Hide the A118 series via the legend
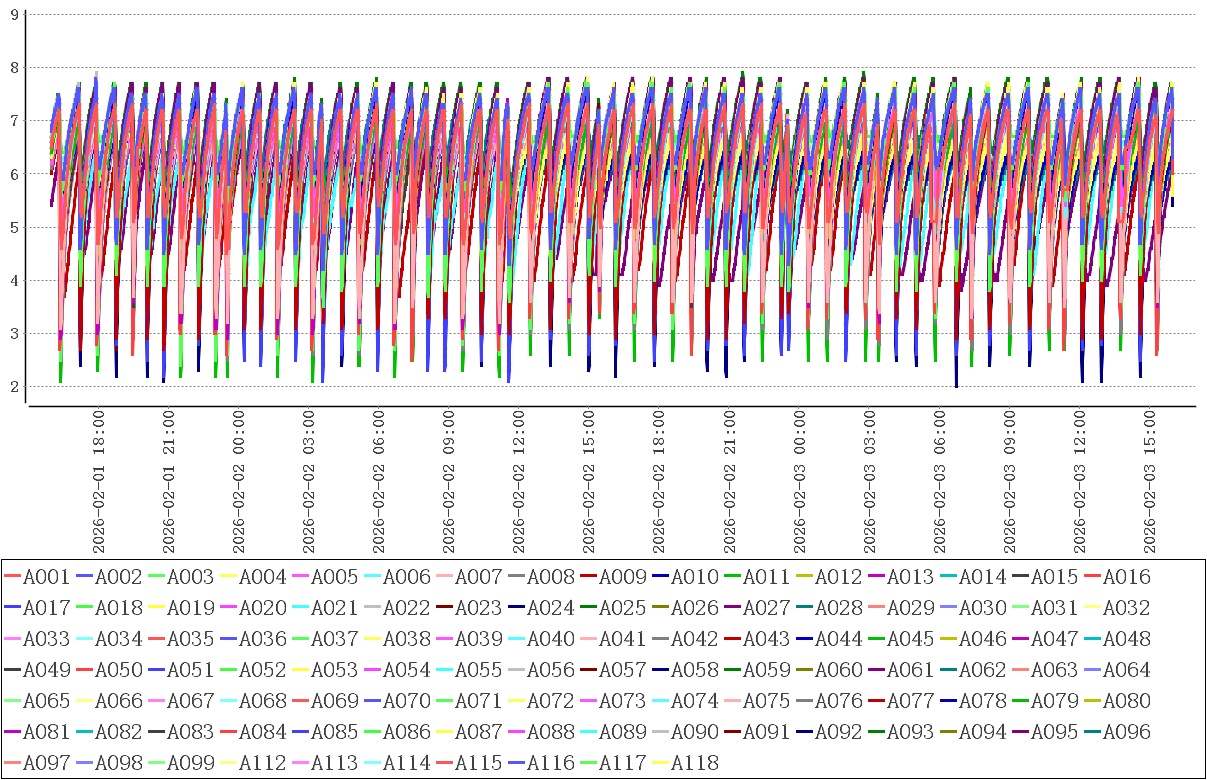This screenshot has height=780, width=1207. click(694, 763)
